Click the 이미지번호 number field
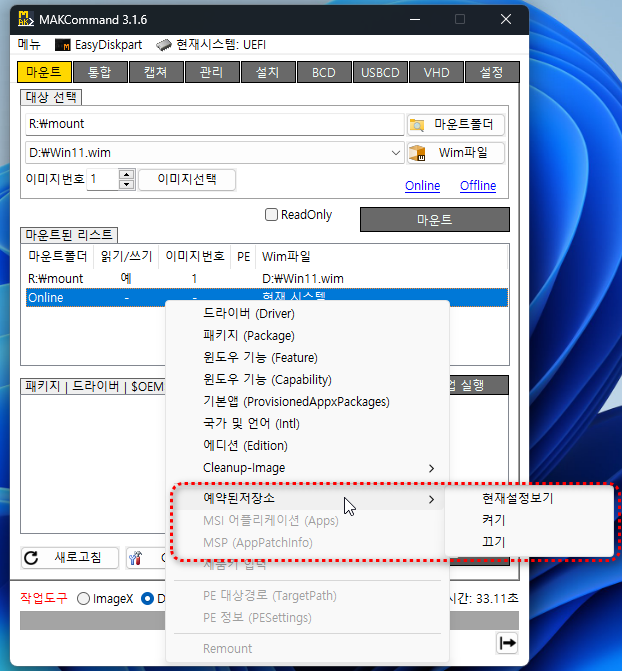Image resolution: width=622 pixels, height=671 pixels. pyautogui.click(x=103, y=179)
